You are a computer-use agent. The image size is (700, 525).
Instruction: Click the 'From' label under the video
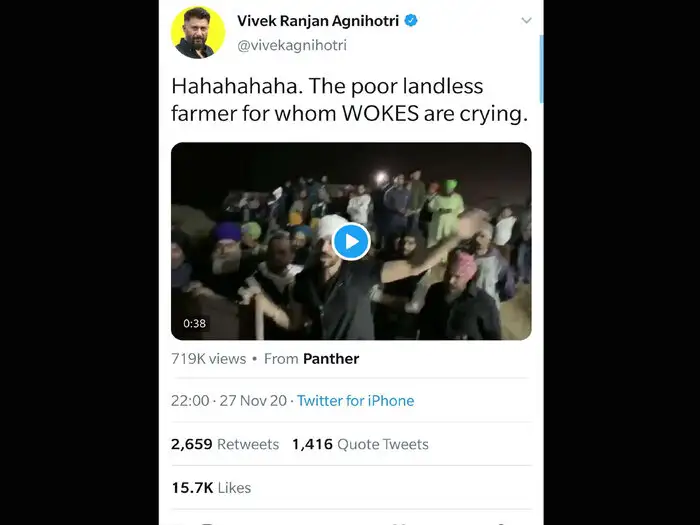[x=281, y=358]
